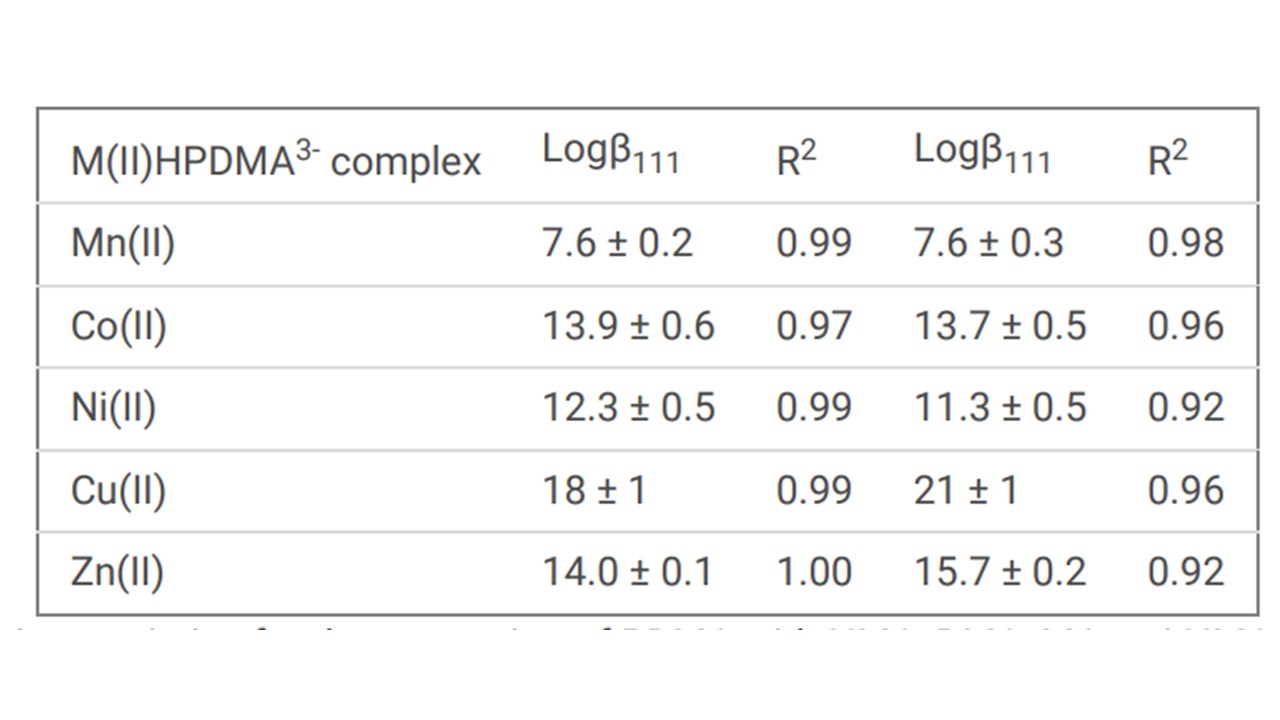The width and height of the screenshot is (1280, 720).
Task: Click the 0.98 value in Mn(II) row
Action: click(x=1186, y=243)
